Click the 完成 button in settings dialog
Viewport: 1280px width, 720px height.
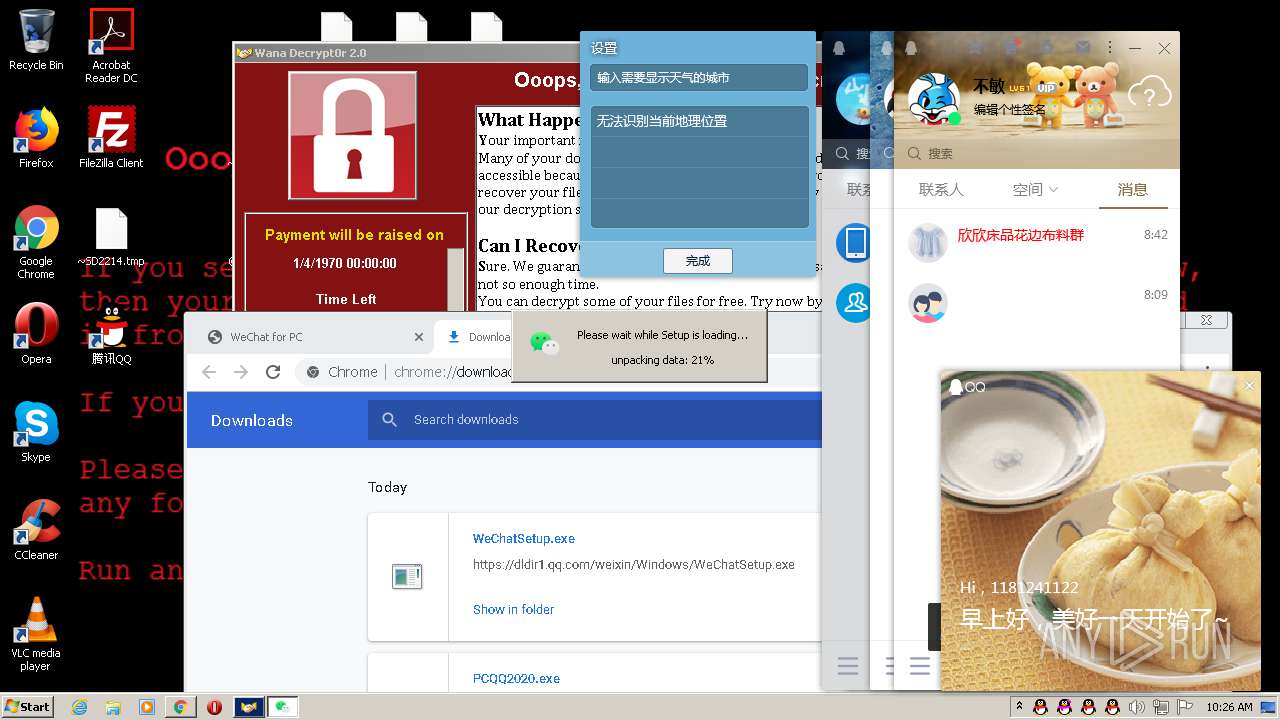coord(698,260)
